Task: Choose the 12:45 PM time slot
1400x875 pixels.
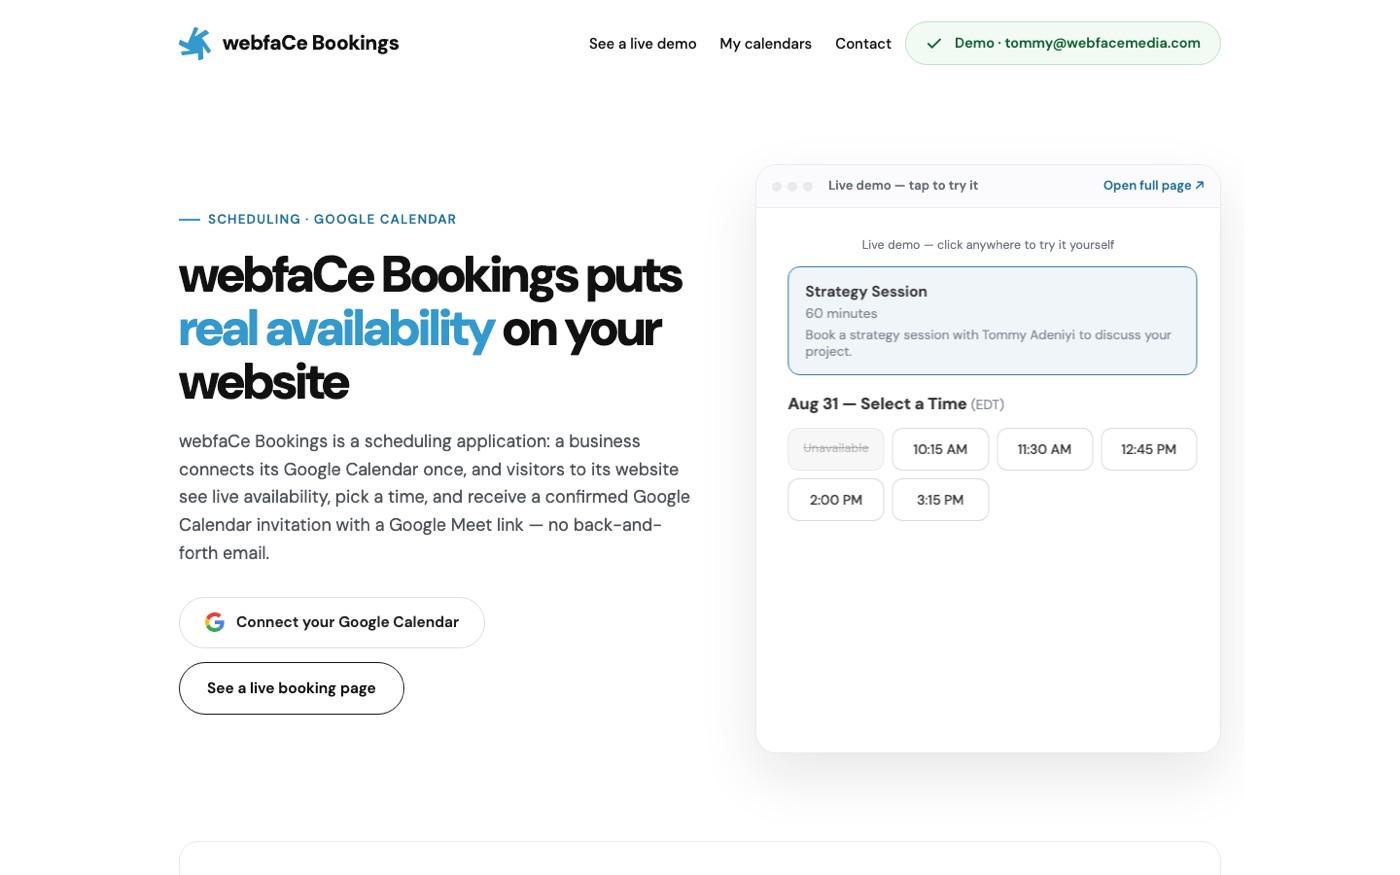Action: [x=1149, y=450]
